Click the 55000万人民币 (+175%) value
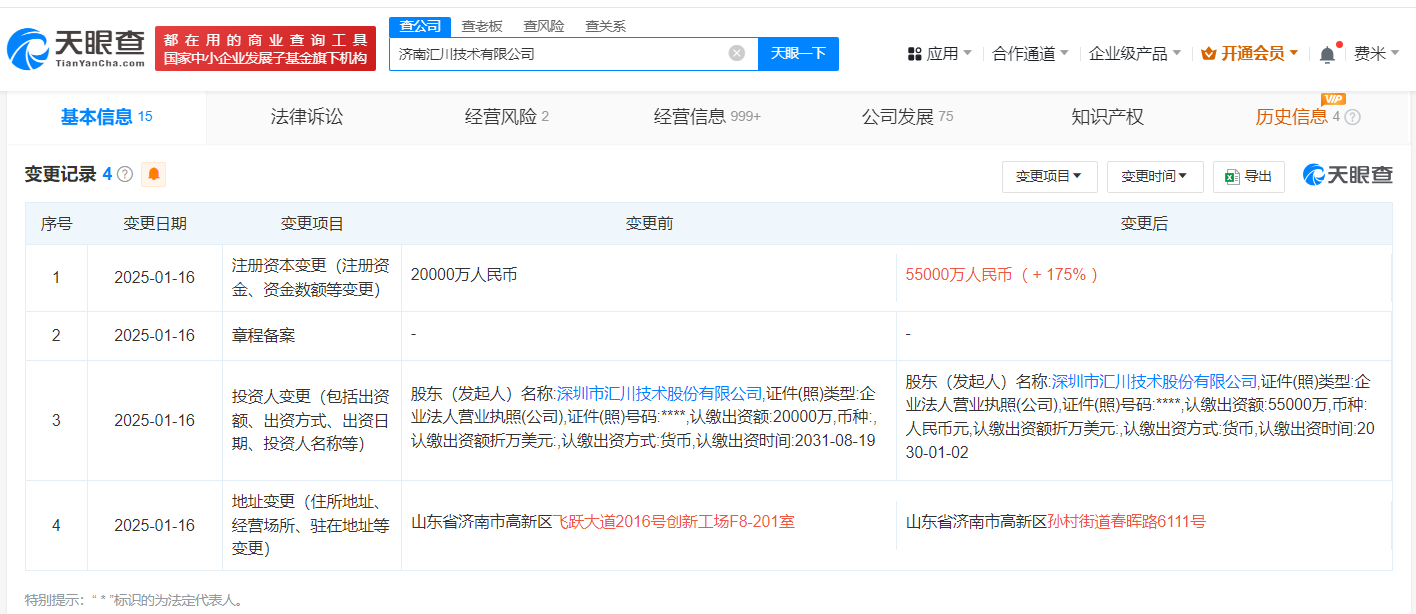Image resolution: width=1416 pixels, height=614 pixels. 1002,274
